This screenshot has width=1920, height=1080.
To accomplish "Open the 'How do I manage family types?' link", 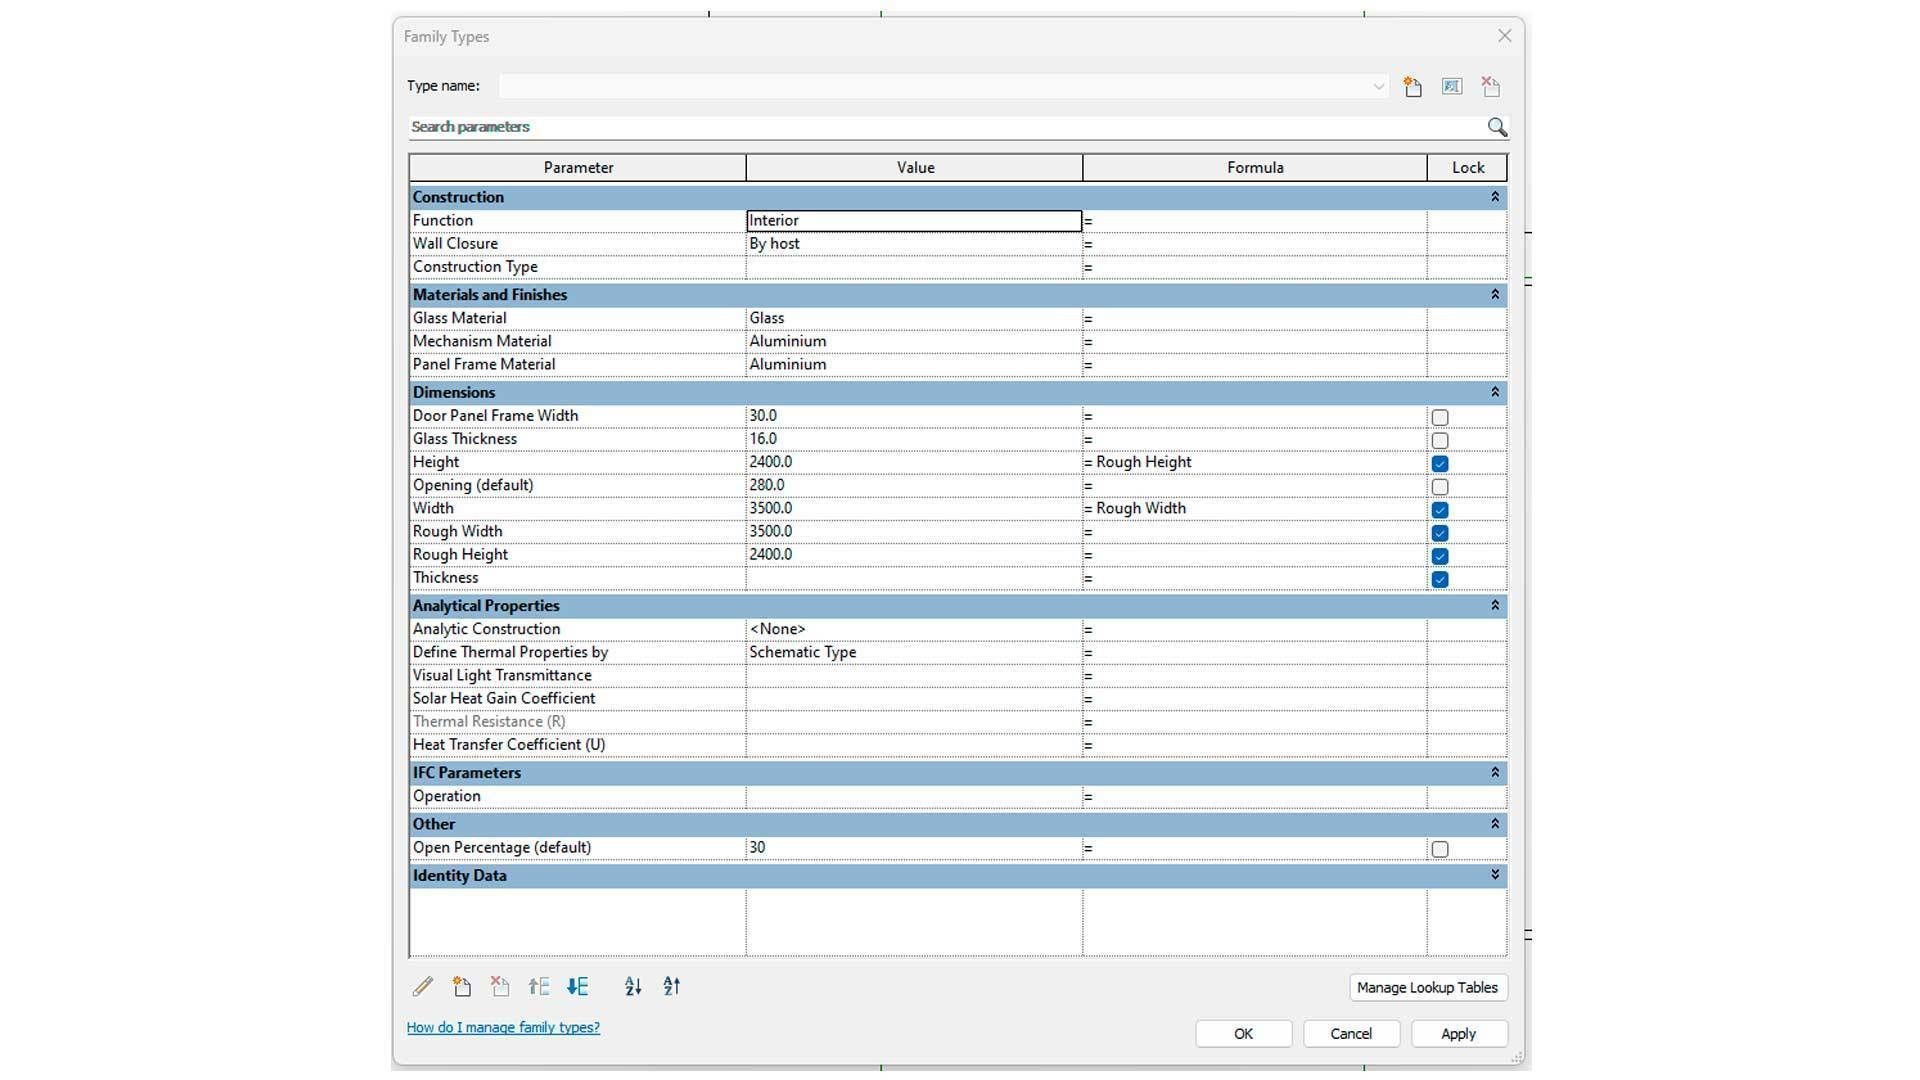I will [503, 1027].
